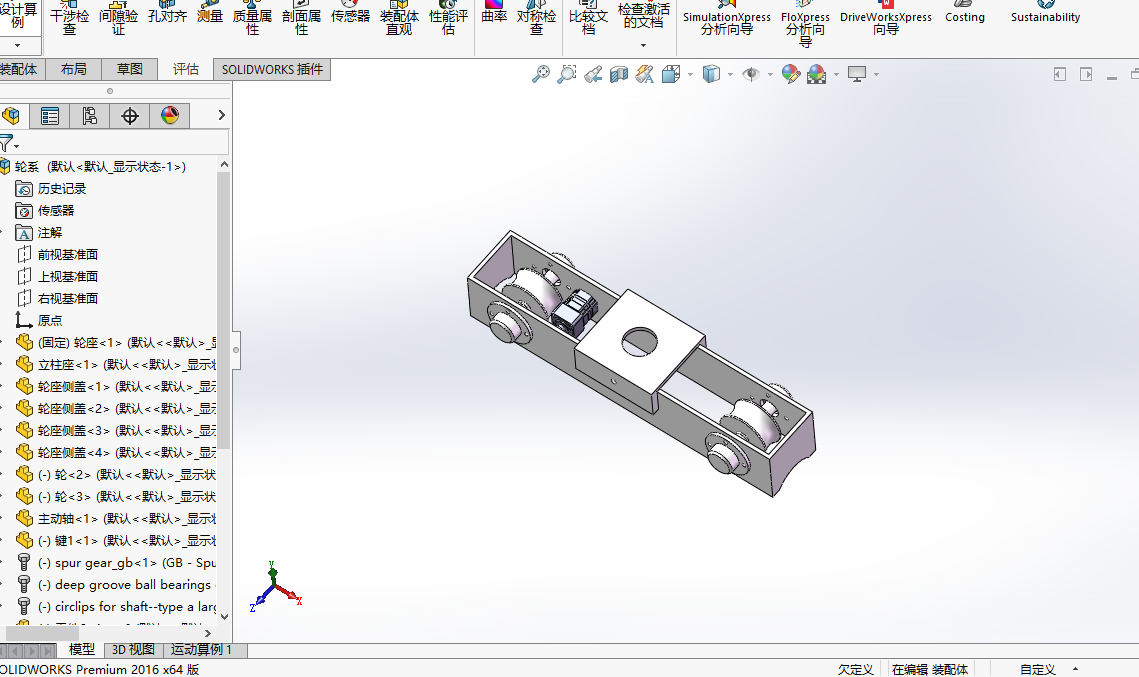Open the feature tree filter dropdown
Viewport: 1139px width, 677px height.
coord(10,144)
